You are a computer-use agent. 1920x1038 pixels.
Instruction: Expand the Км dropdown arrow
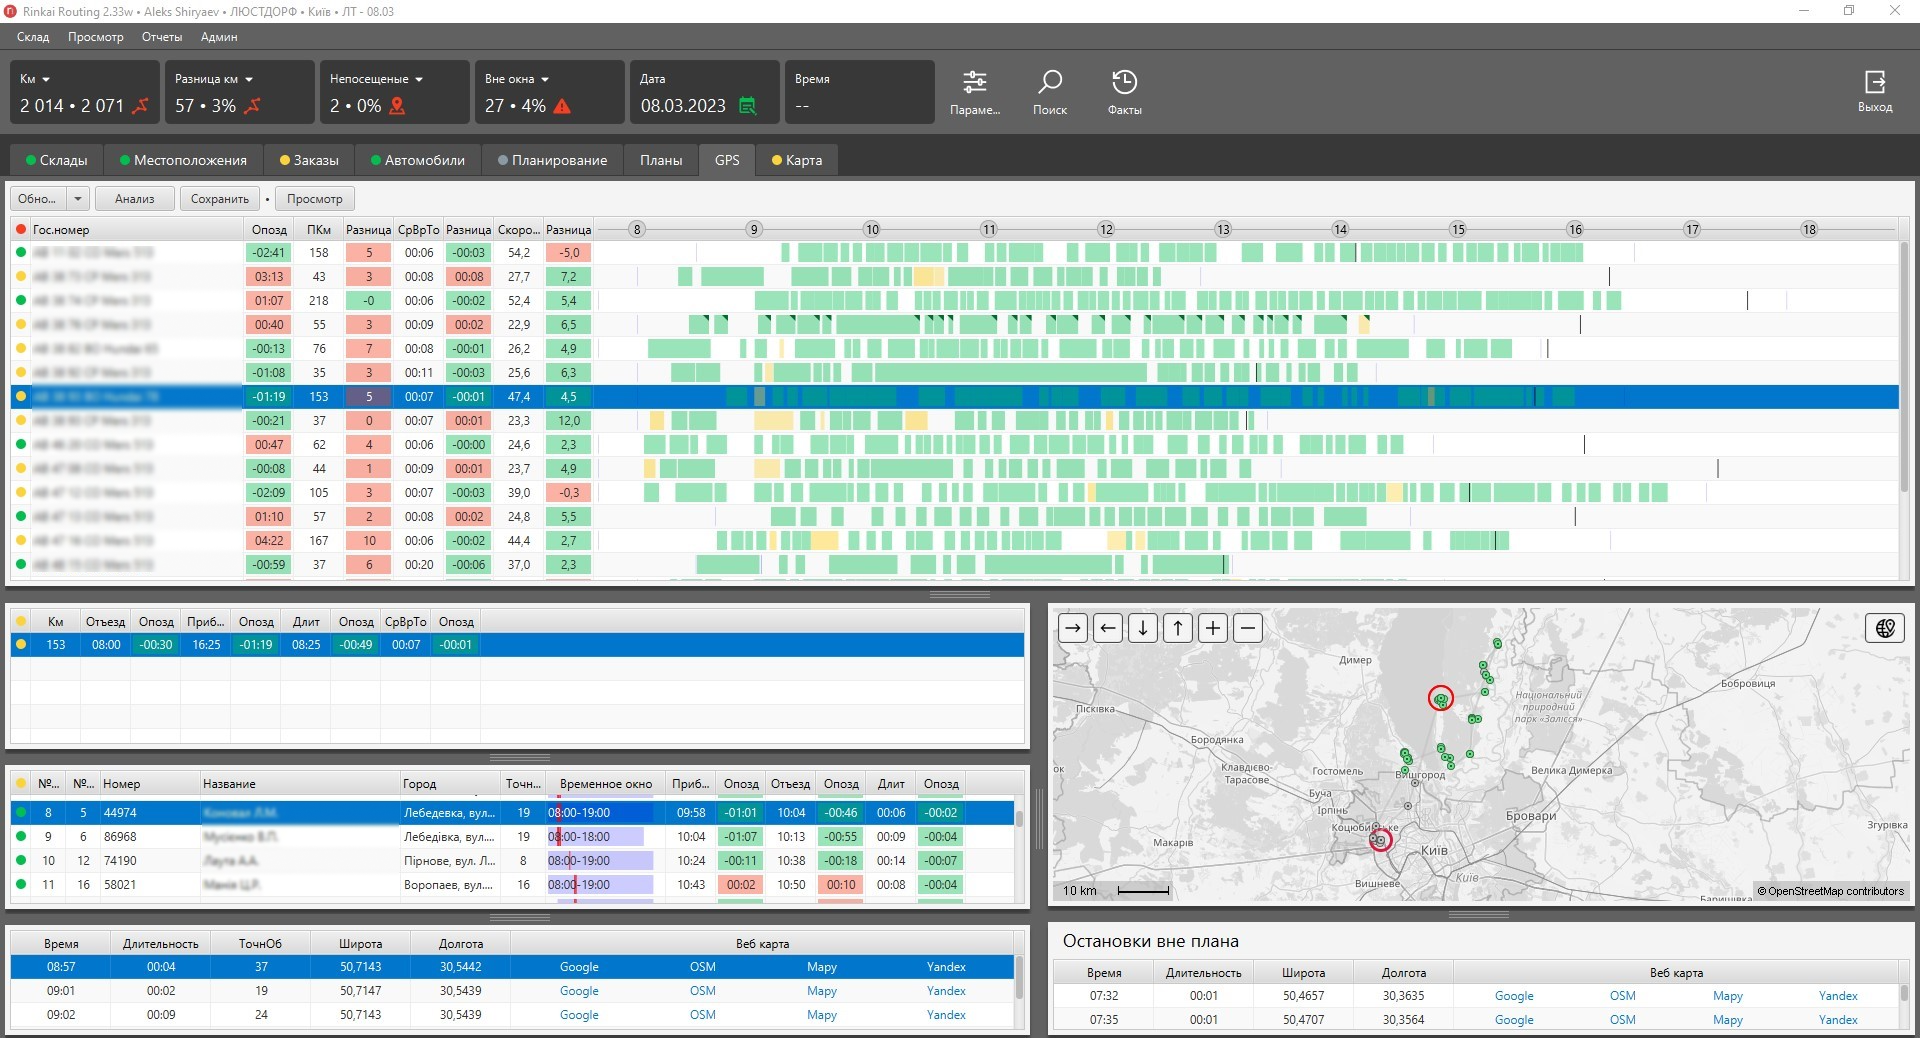click(46, 79)
